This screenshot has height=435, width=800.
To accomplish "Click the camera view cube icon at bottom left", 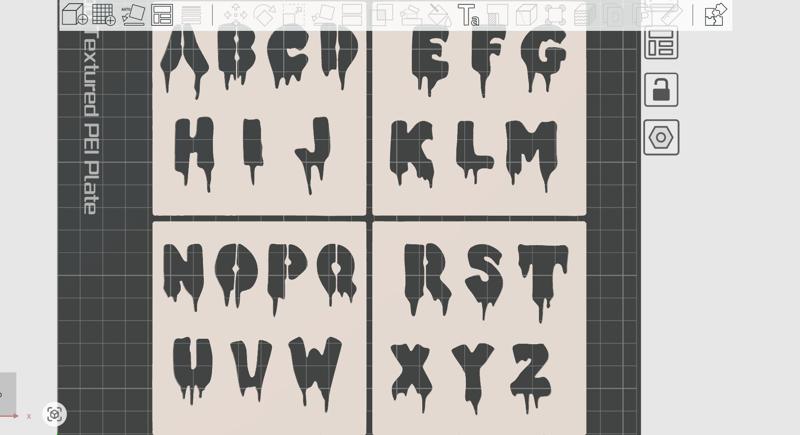I will (55, 414).
